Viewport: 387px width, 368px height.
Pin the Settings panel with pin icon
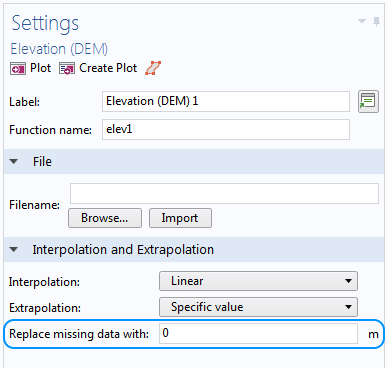376,22
